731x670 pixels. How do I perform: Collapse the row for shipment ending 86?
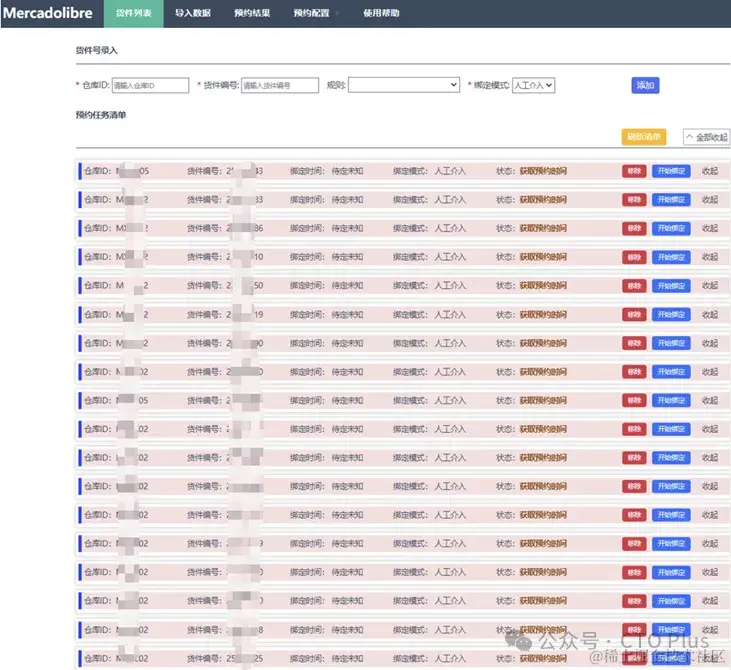tap(710, 228)
